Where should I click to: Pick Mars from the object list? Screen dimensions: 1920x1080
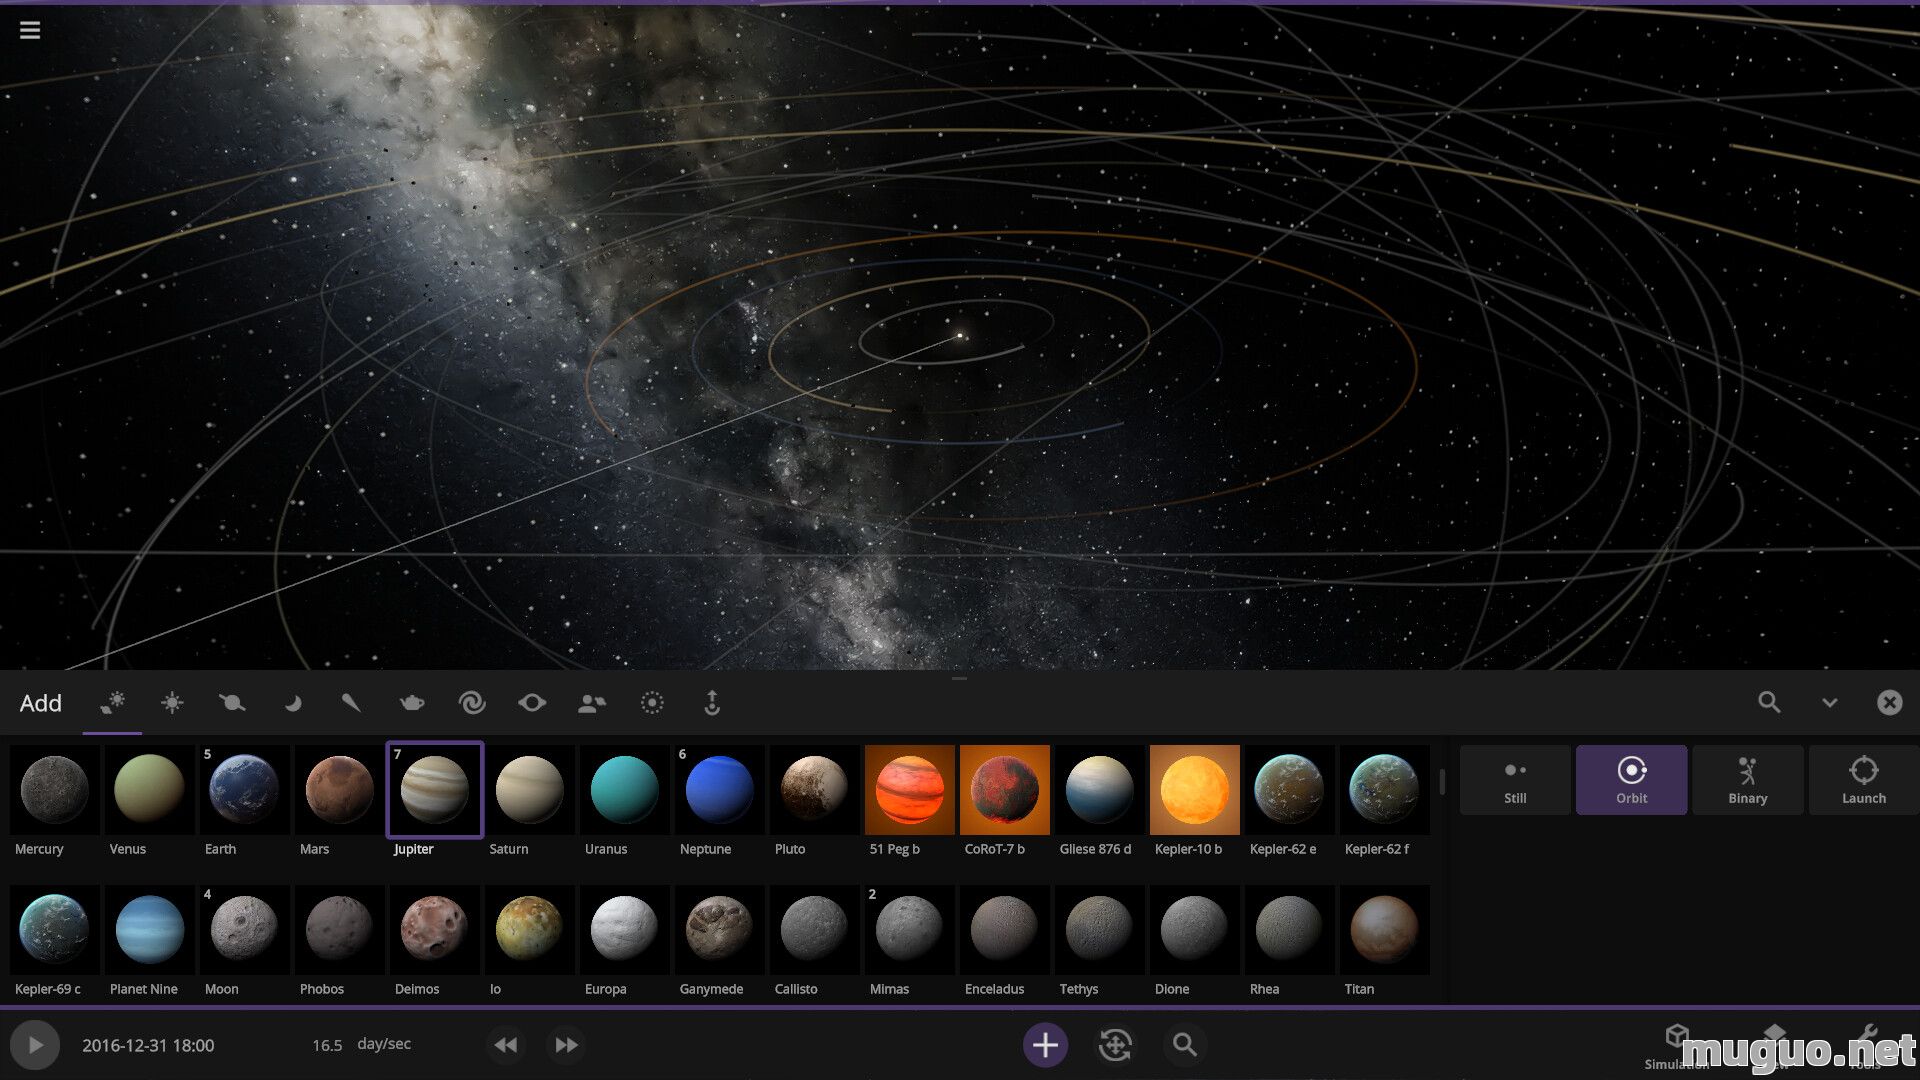click(x=339, y=790)
